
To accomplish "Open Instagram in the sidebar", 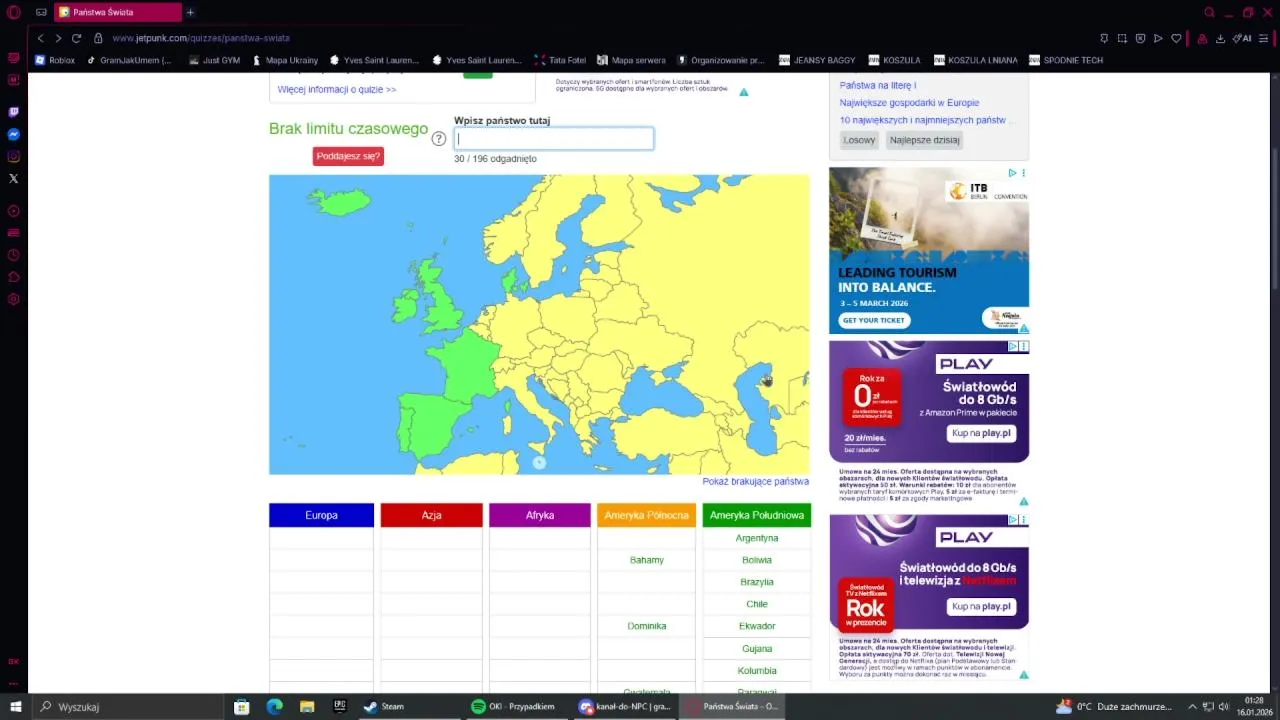I will [14, 156].
